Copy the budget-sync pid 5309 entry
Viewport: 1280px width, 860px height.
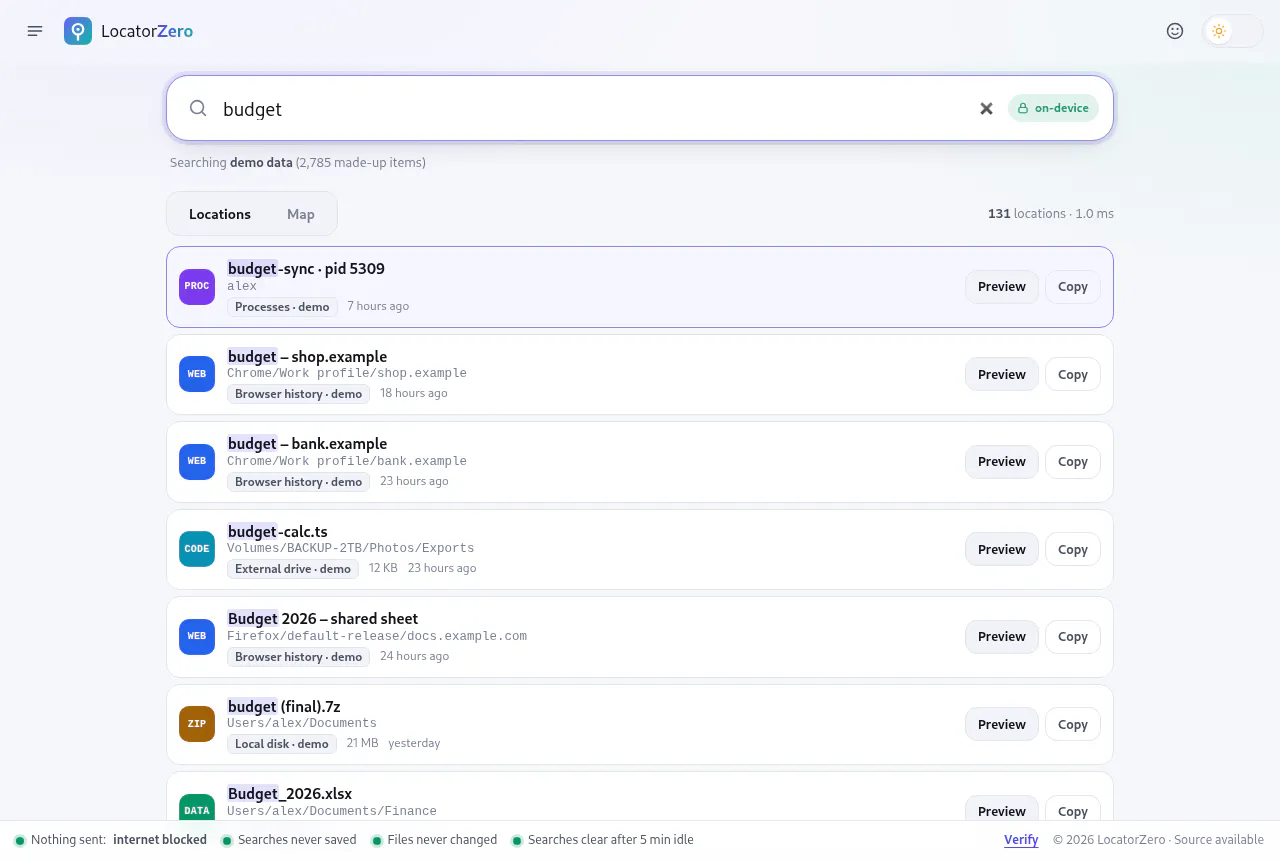[1073, 287]
